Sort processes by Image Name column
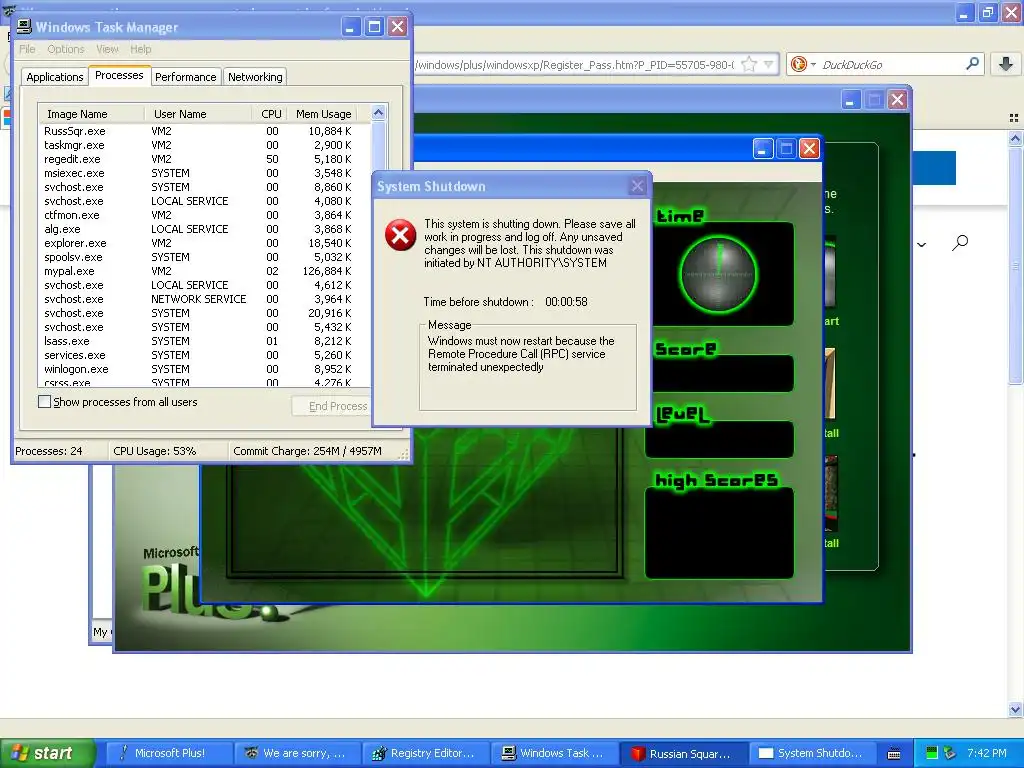The height and width of the screenshot is (768, 1024). pos(91,114)
